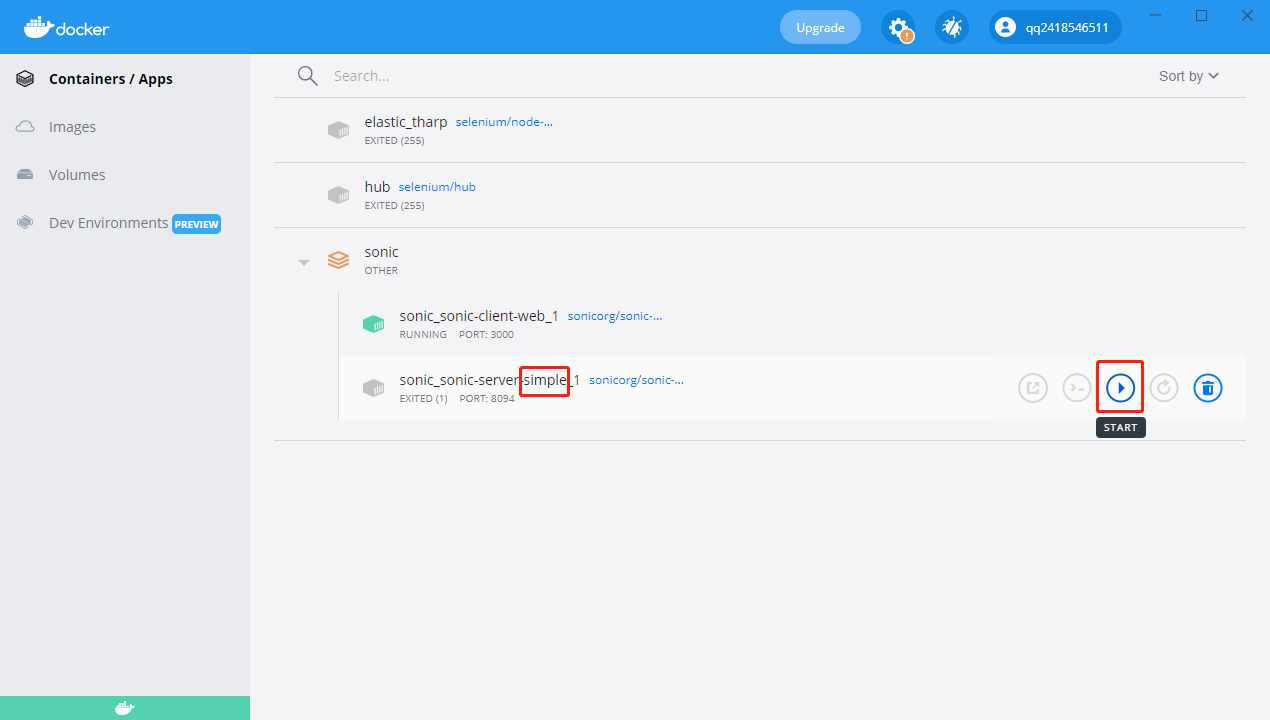This screenshot has height=720, width=1270.
Task: Open sonicorg link of sonic-server-simple_1
Action: coord(636,380)
